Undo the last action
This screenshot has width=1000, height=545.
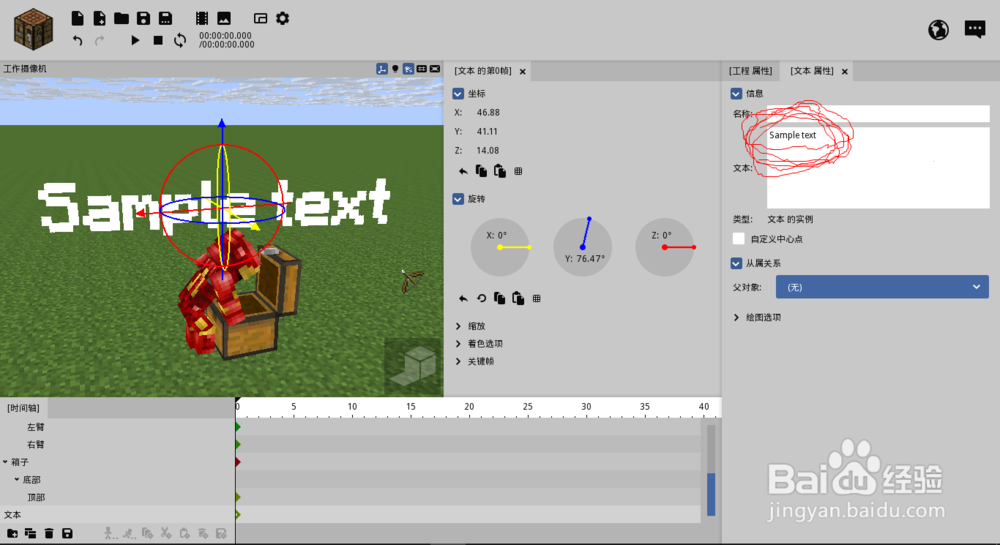click(77, 40)
